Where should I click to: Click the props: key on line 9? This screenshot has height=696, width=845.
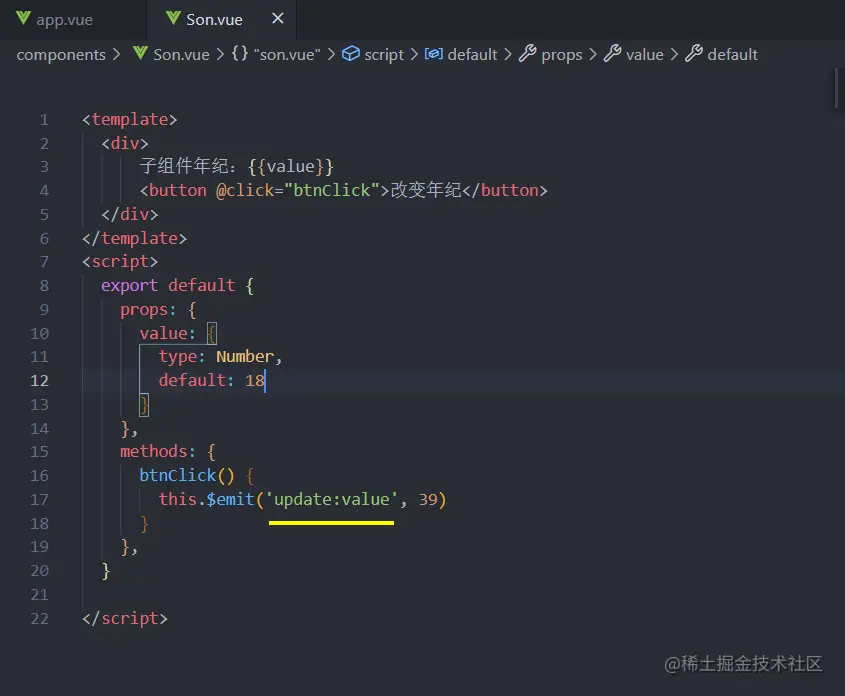[x=148, y=310]
